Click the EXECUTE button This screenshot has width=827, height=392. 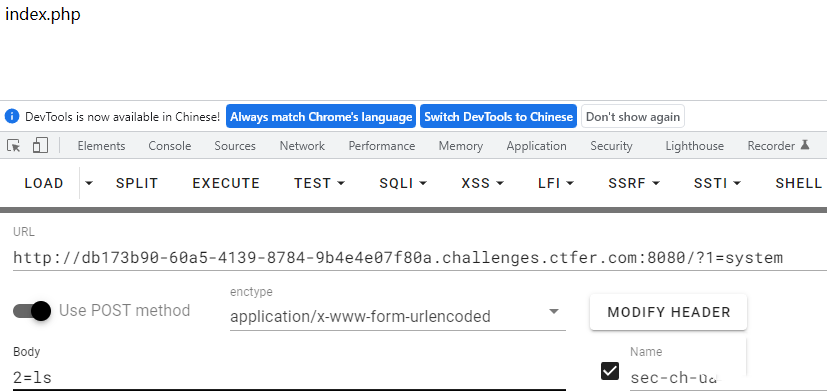226,184
